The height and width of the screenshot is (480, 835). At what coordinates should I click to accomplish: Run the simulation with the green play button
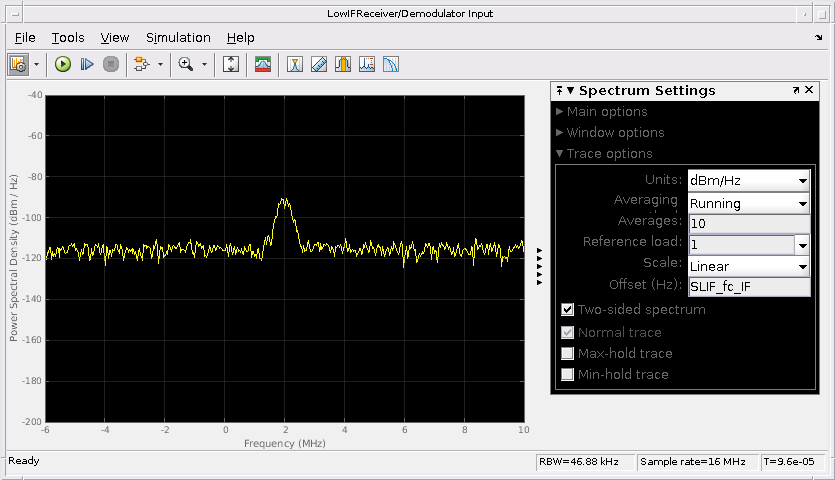pyautogui.click(x=63, y=64)
